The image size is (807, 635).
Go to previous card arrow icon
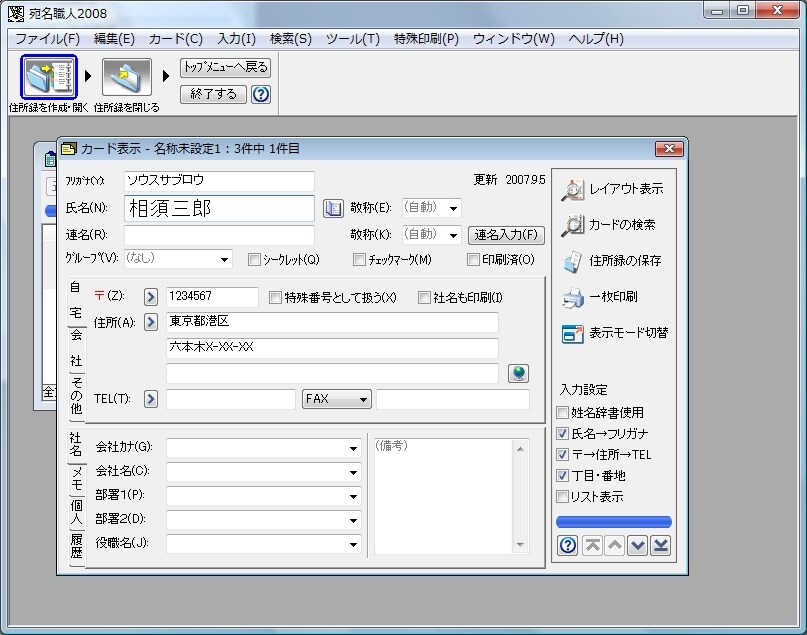[x=615, y=545]
